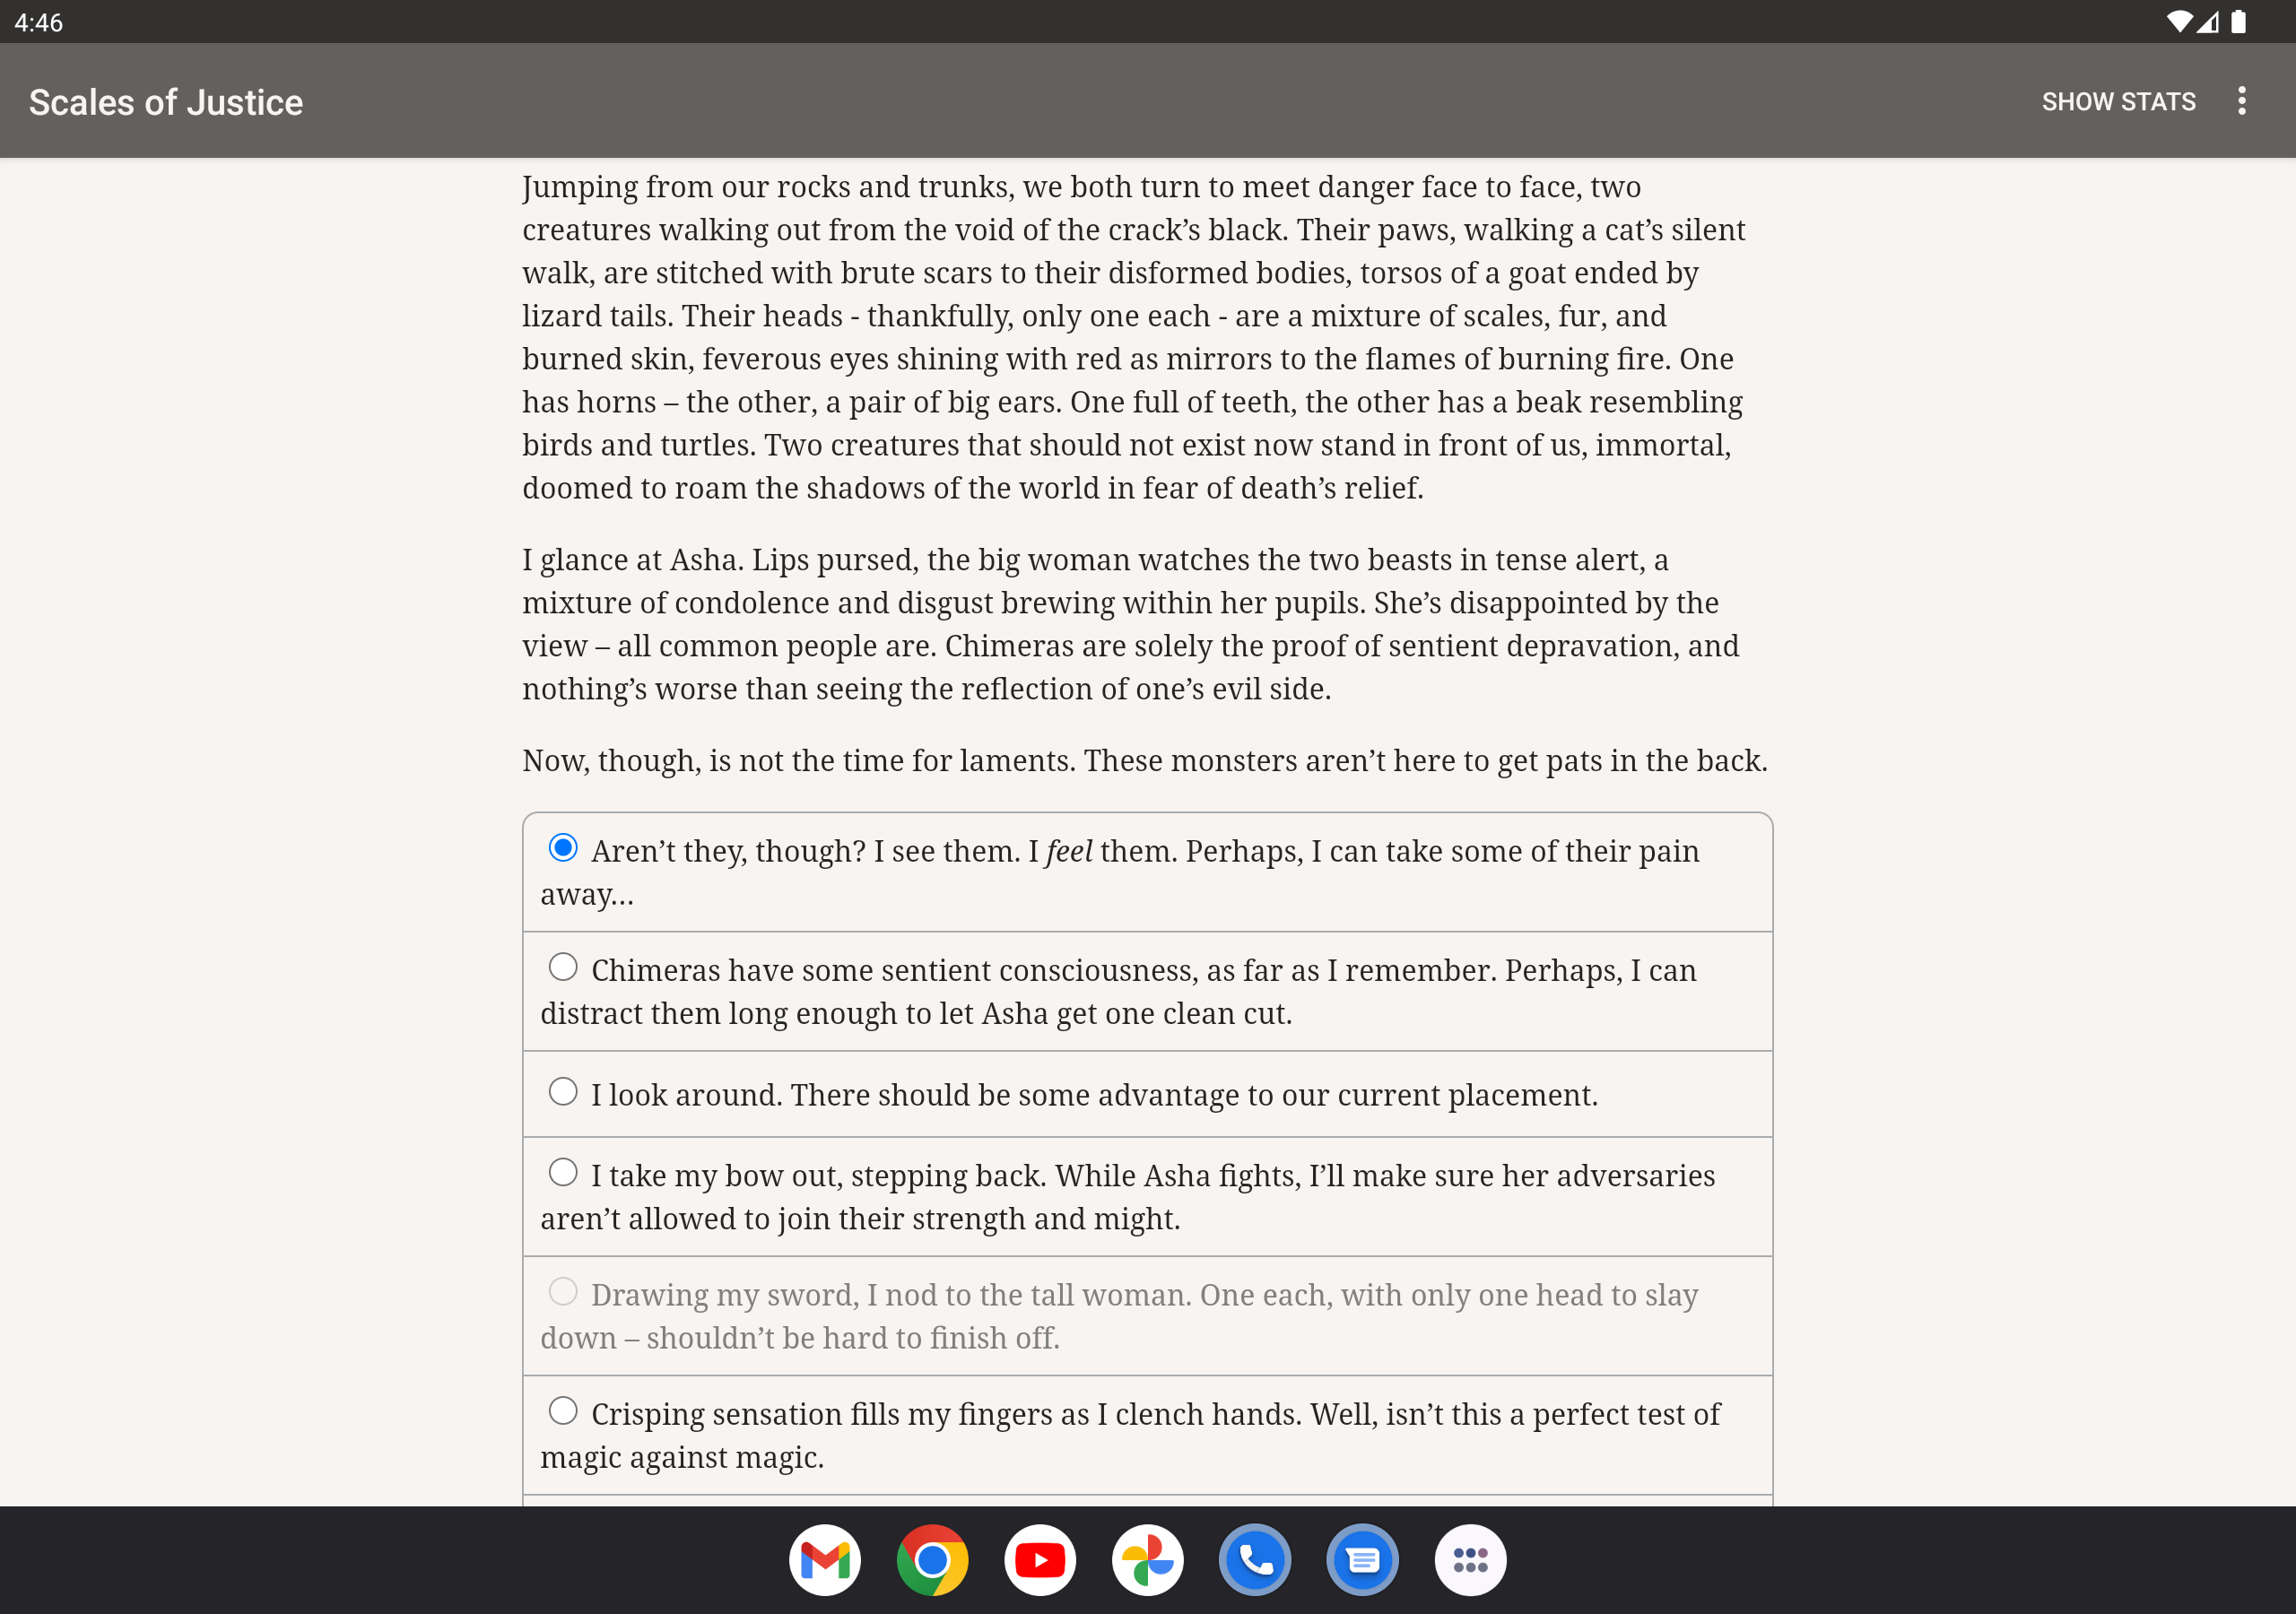This screenshot has height=1614, width=2296.
Task: Open Gmail from the dock
Action: [825, 1560]
